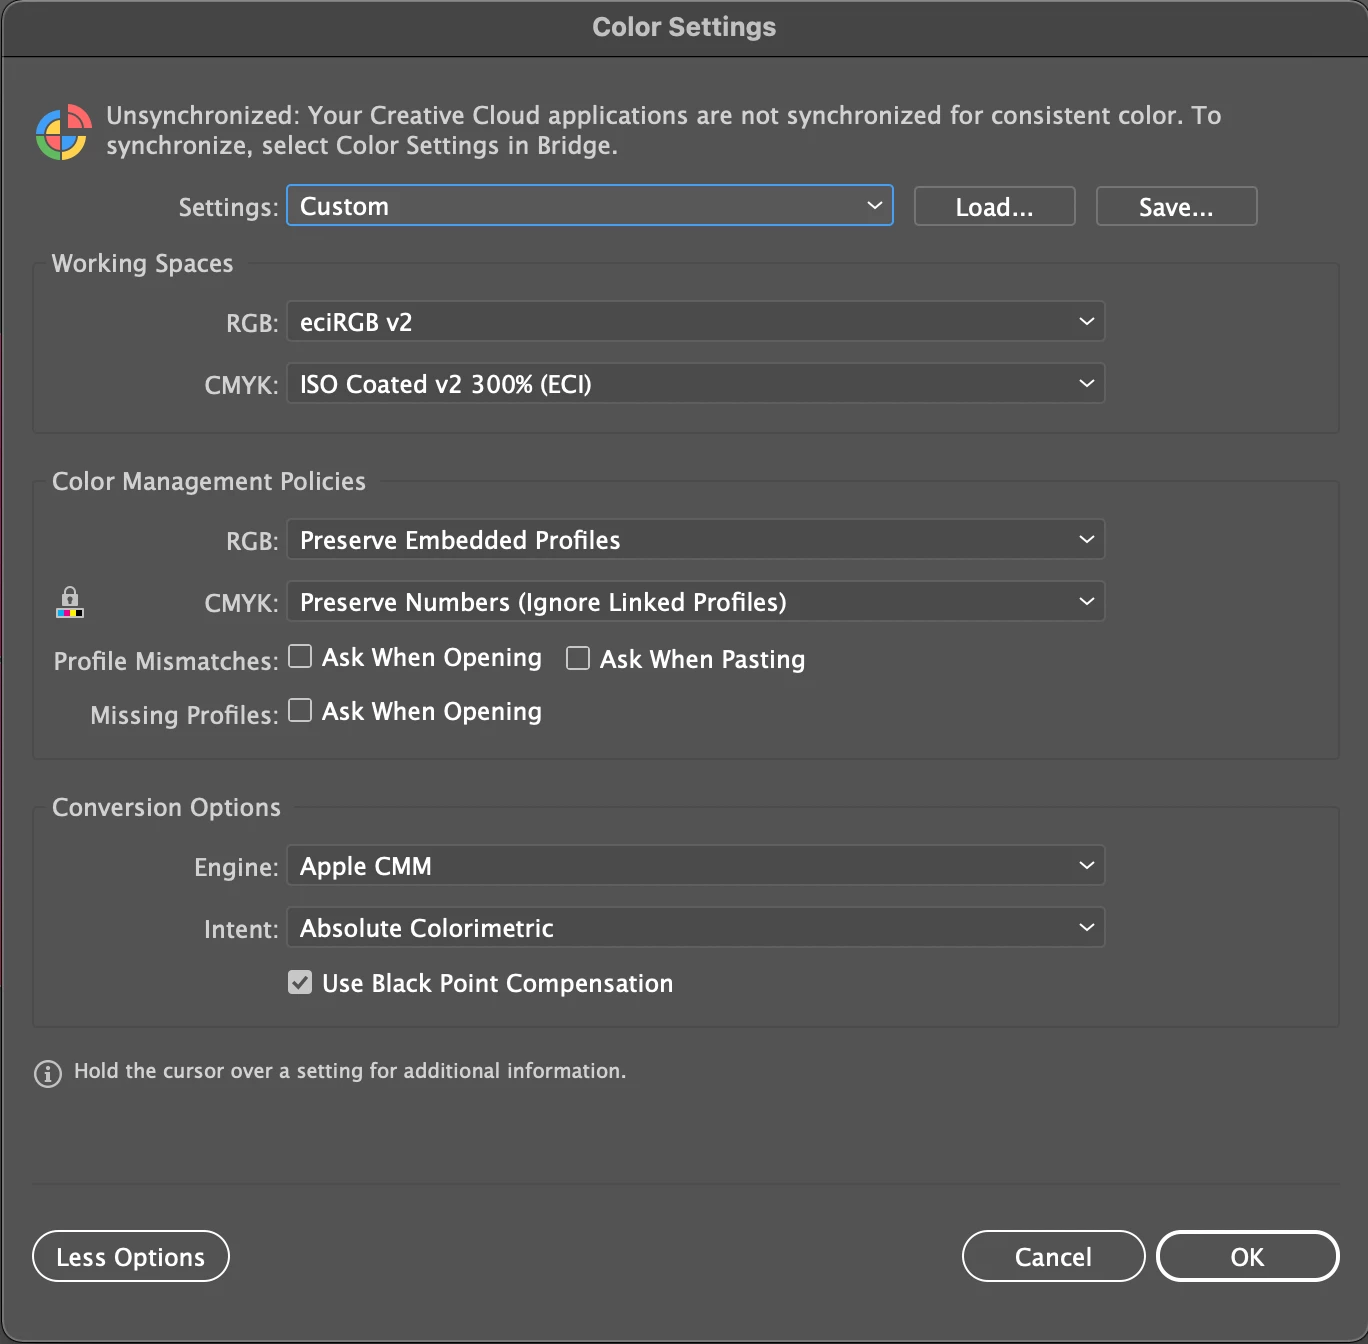Click the Engine label
The width and height of the screenshot is (1368, 1344).
pyautogui.click(x=236, y=867)
